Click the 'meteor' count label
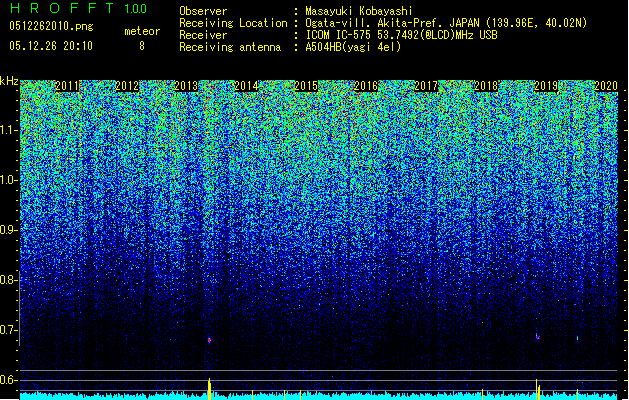 pos(142,31)
